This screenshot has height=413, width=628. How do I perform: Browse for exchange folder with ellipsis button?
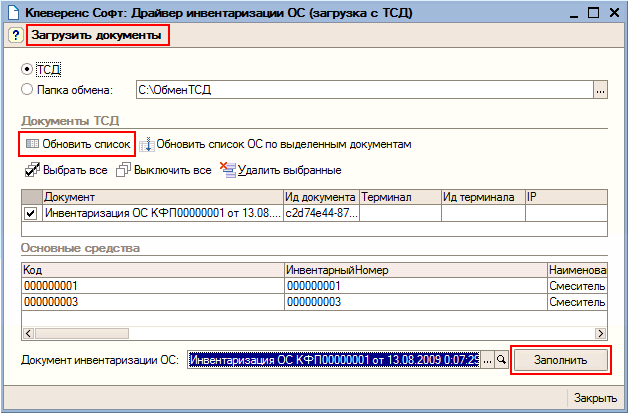coord(600,90)
